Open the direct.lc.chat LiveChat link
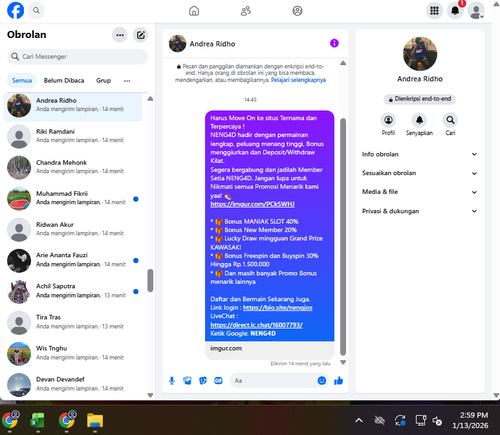The width and height of the screenshot is (500, 435). pyautogui.click(x=256, y=325)
